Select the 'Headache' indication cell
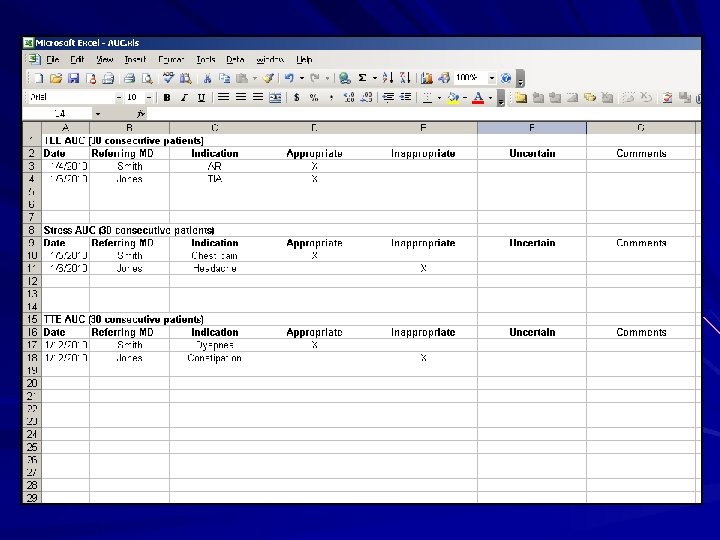The image size is (720, 540). tap(214, 269)
